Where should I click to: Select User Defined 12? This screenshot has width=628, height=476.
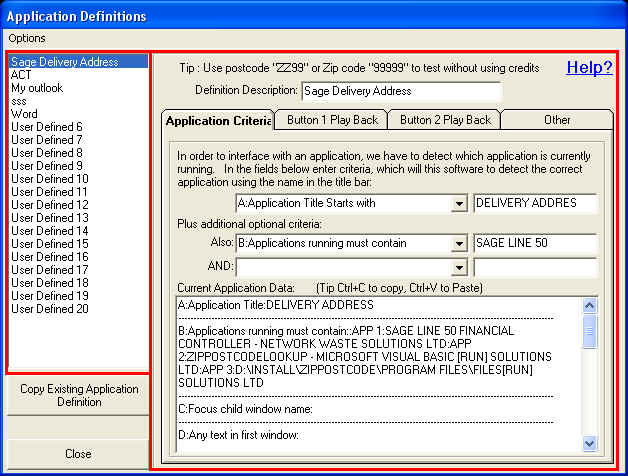[78, 205]
